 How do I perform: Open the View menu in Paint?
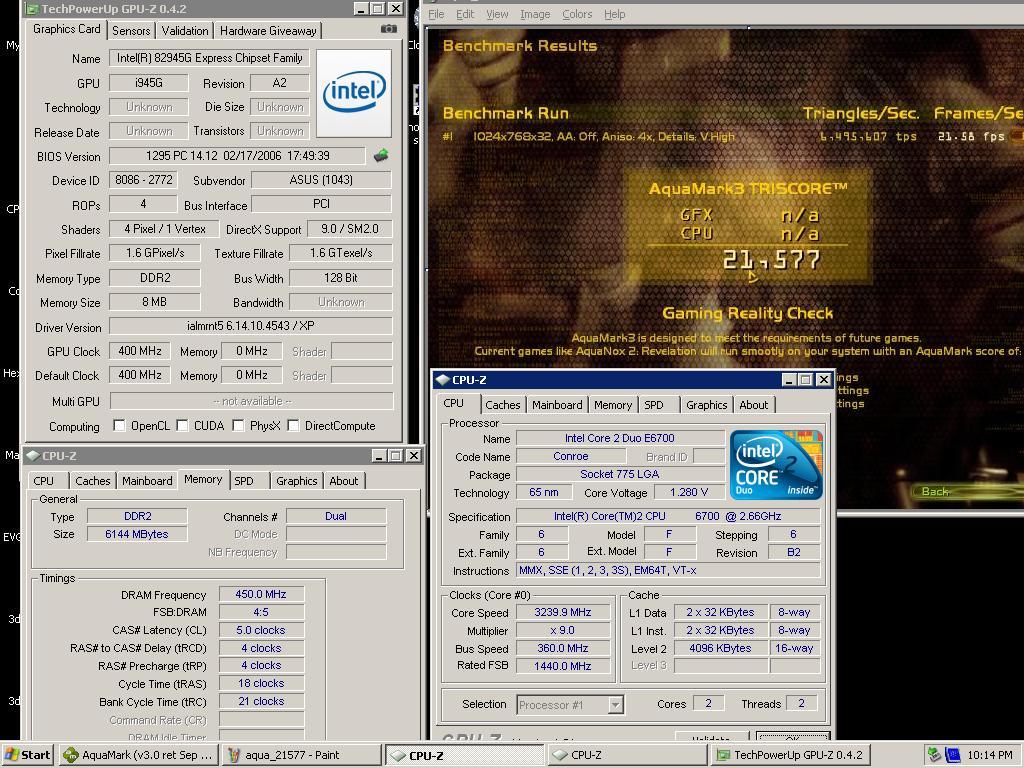point(497,14)
